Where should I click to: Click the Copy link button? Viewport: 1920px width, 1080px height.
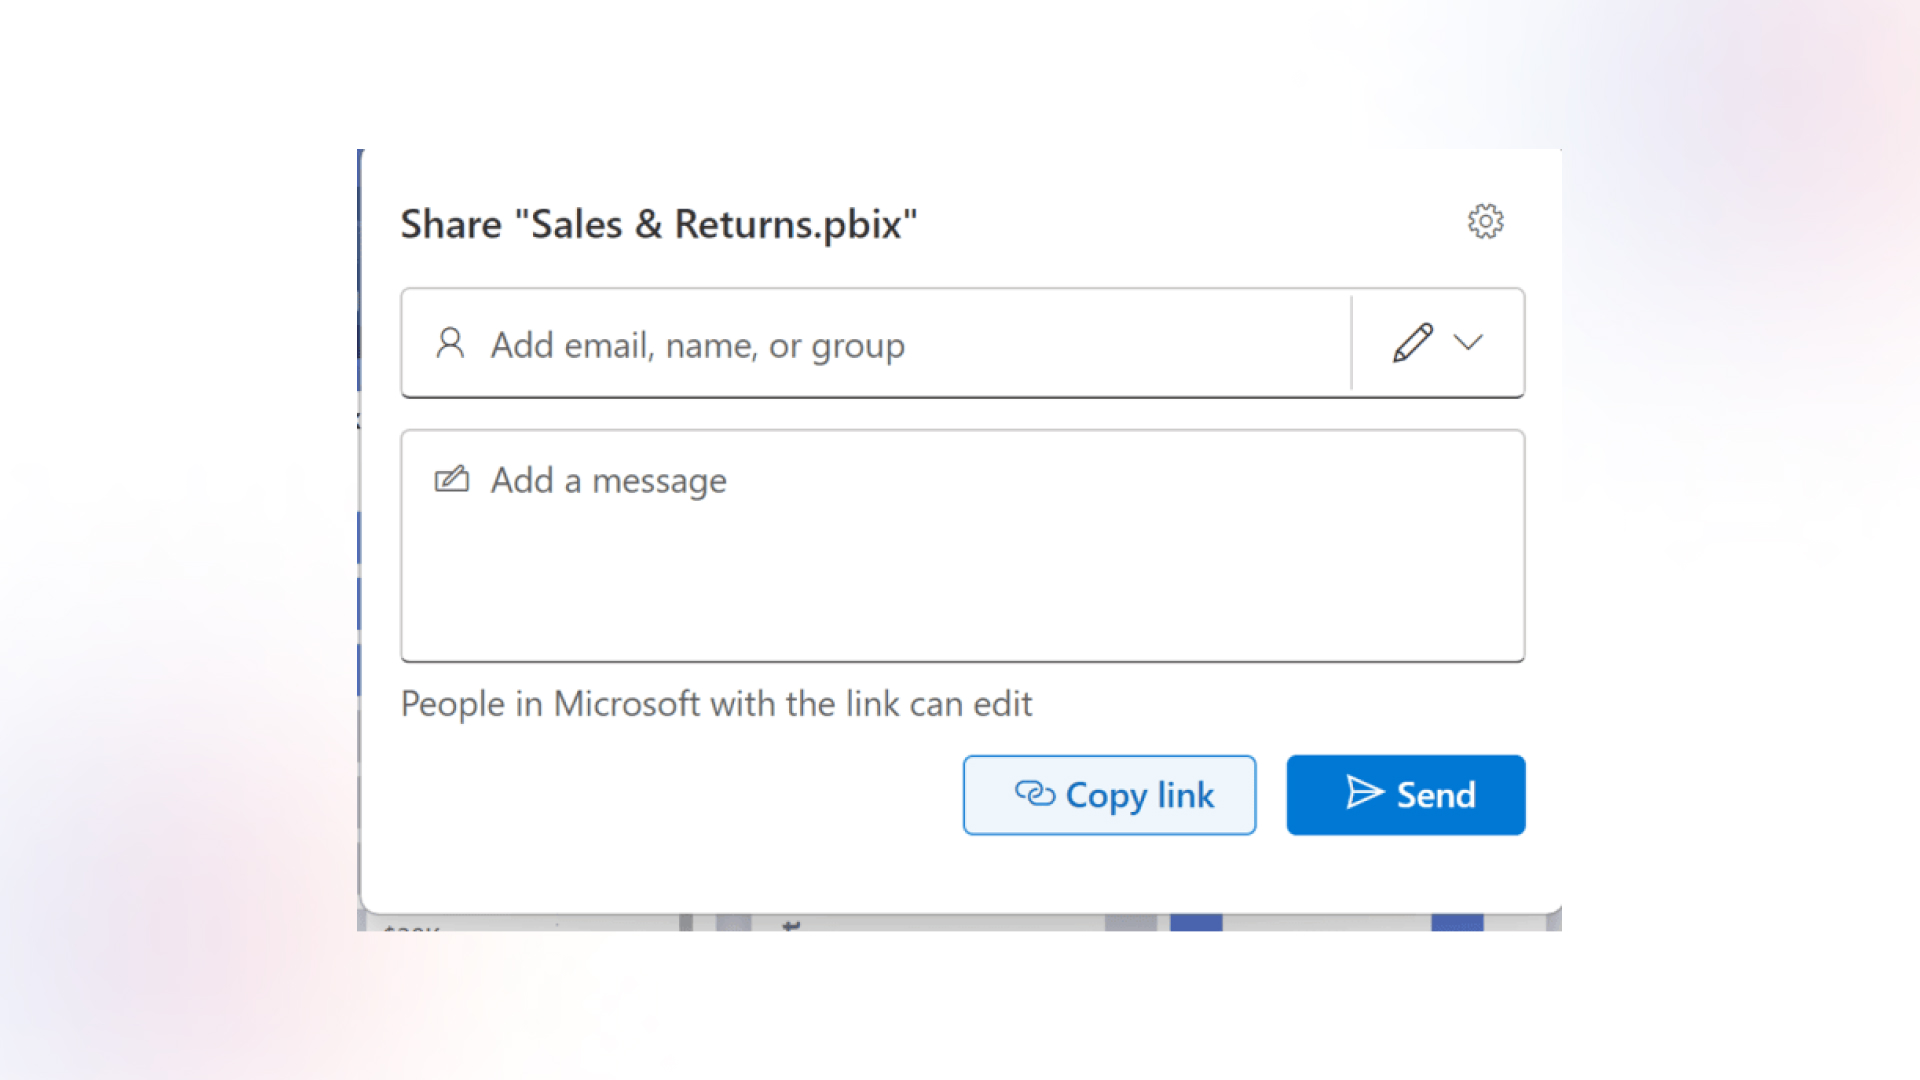pyautogui.click(x=1109, y=795)
